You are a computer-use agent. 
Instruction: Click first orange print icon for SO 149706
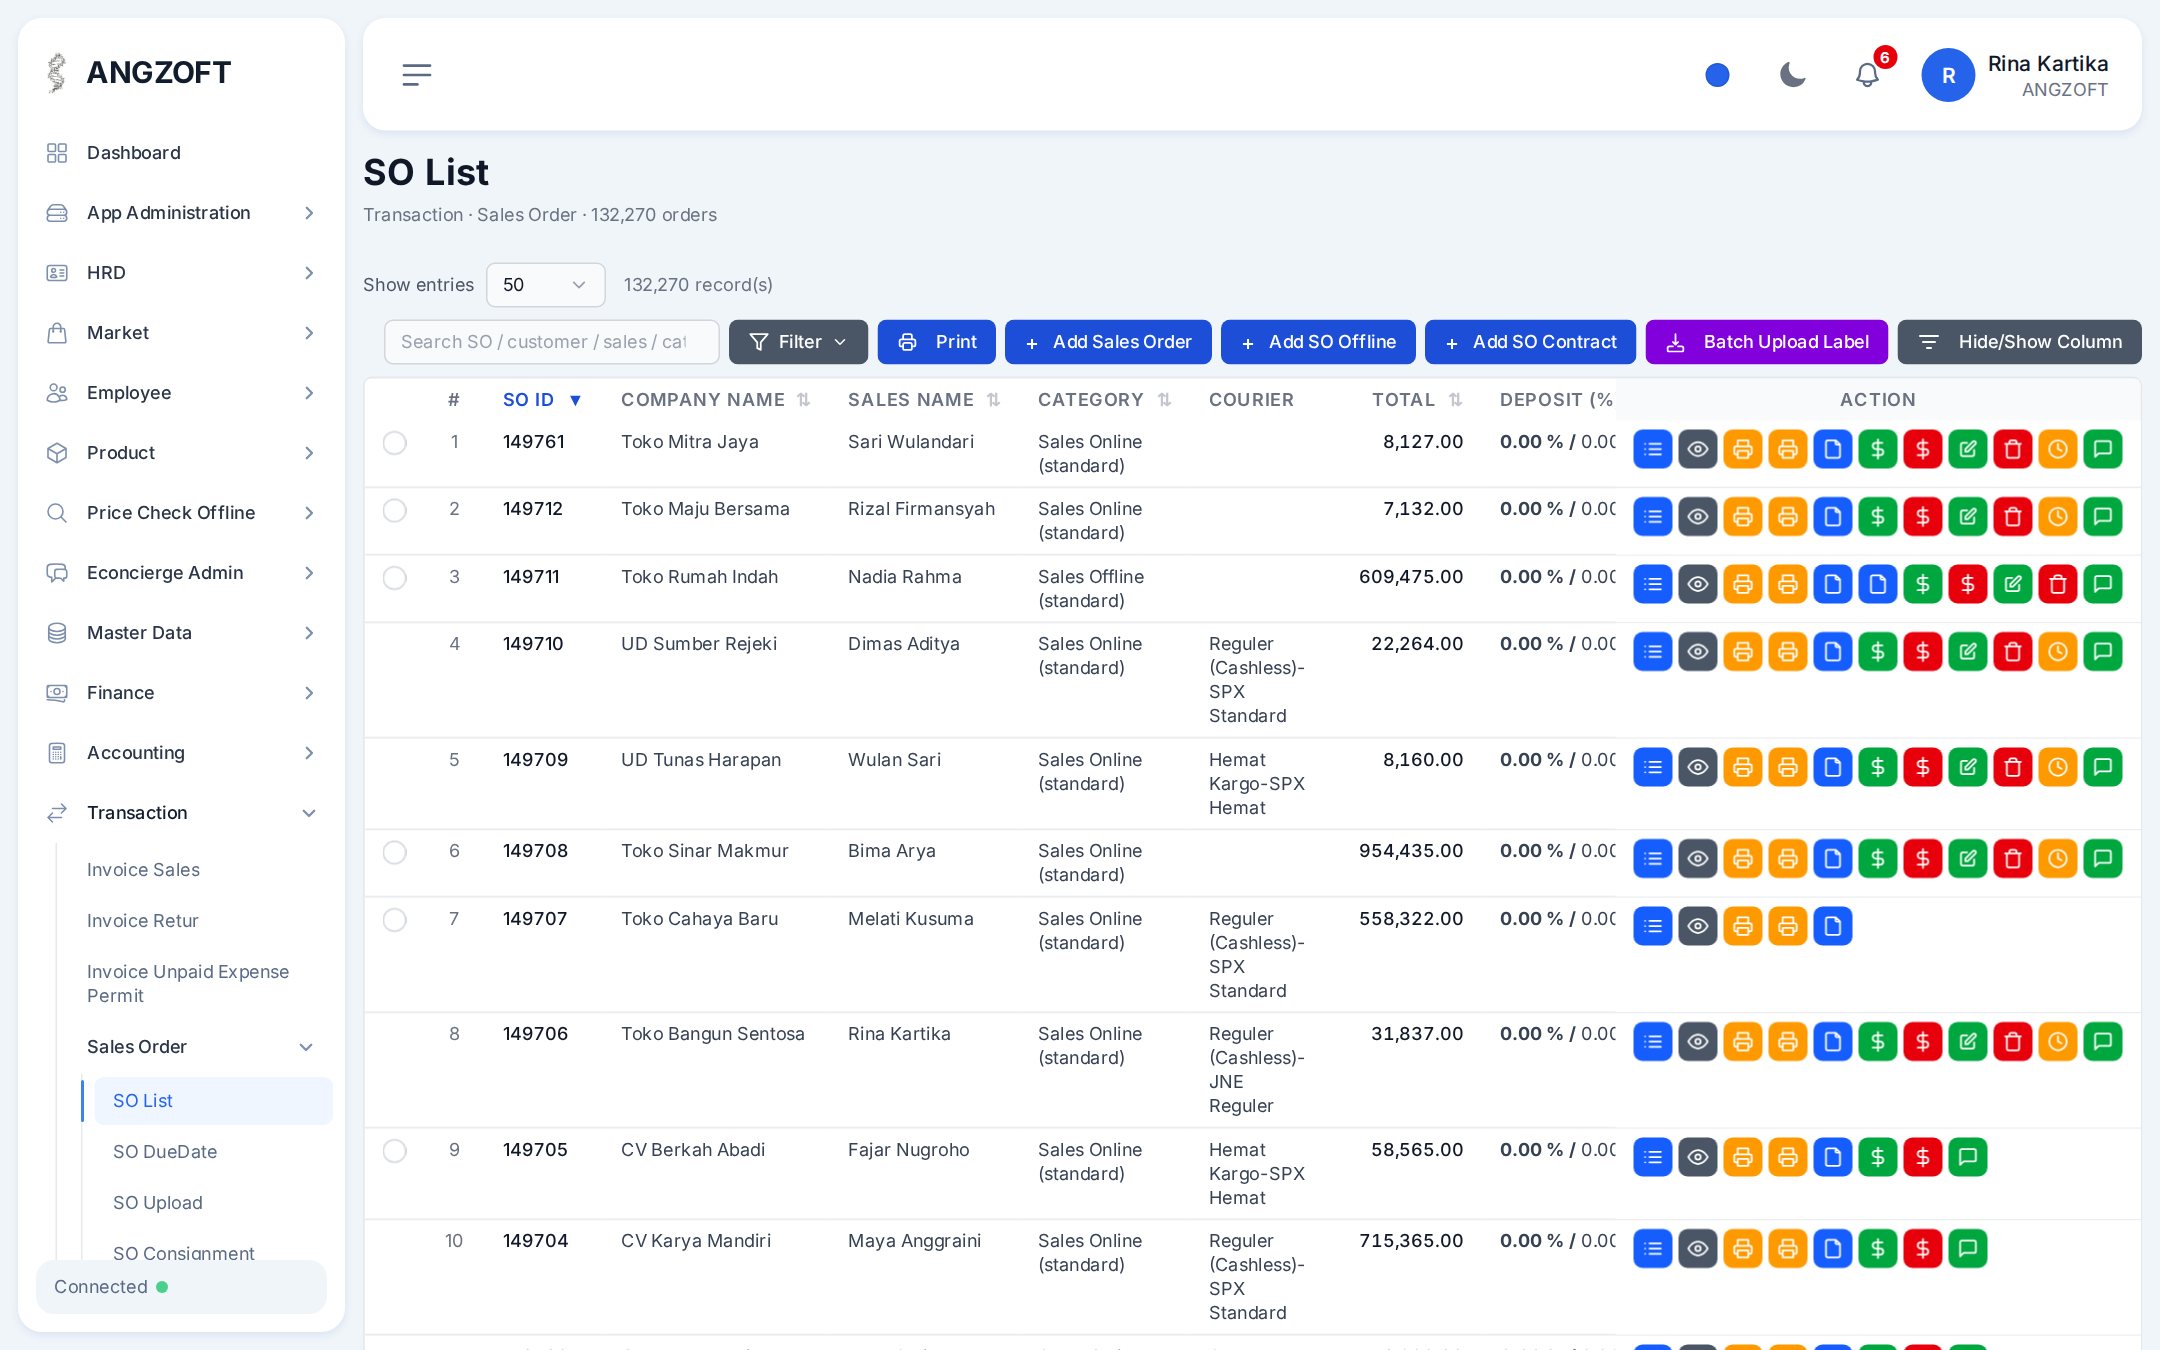(x=1743, y=1041)
